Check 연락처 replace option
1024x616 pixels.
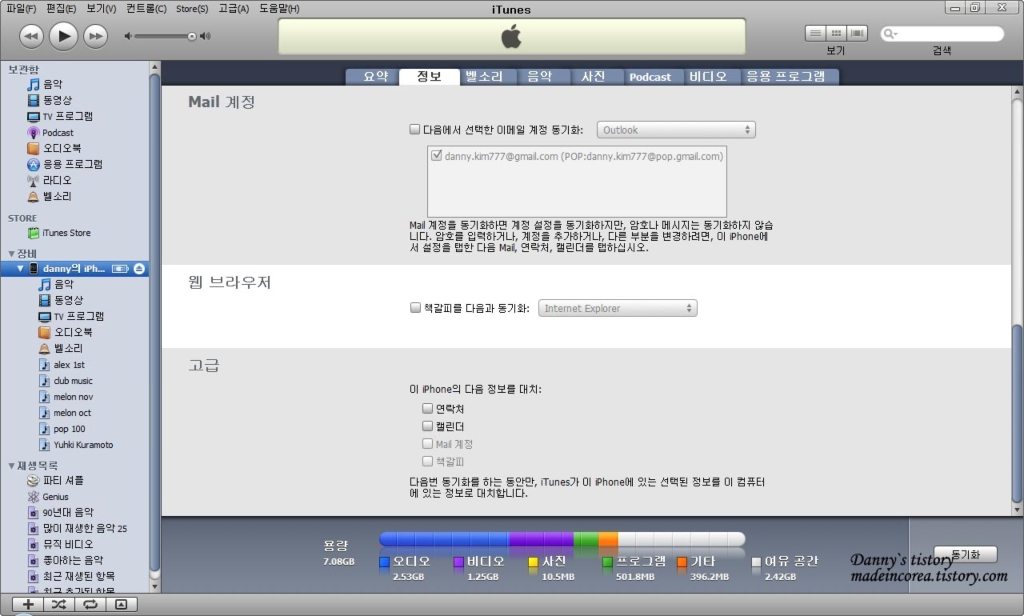click(x=427, y=408)
